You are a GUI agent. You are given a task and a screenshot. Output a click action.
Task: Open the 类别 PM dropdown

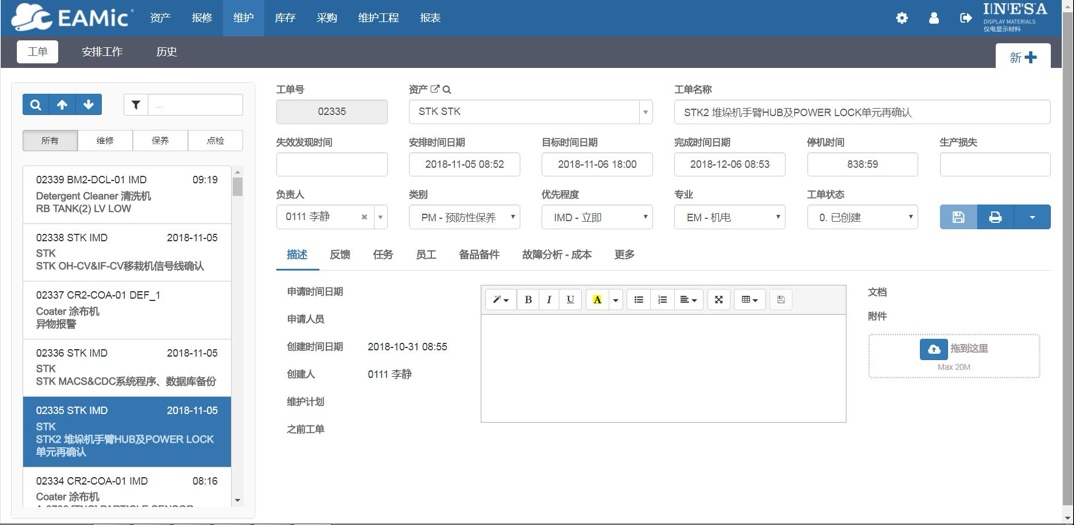pyautogui.click(x=464, y=217)
